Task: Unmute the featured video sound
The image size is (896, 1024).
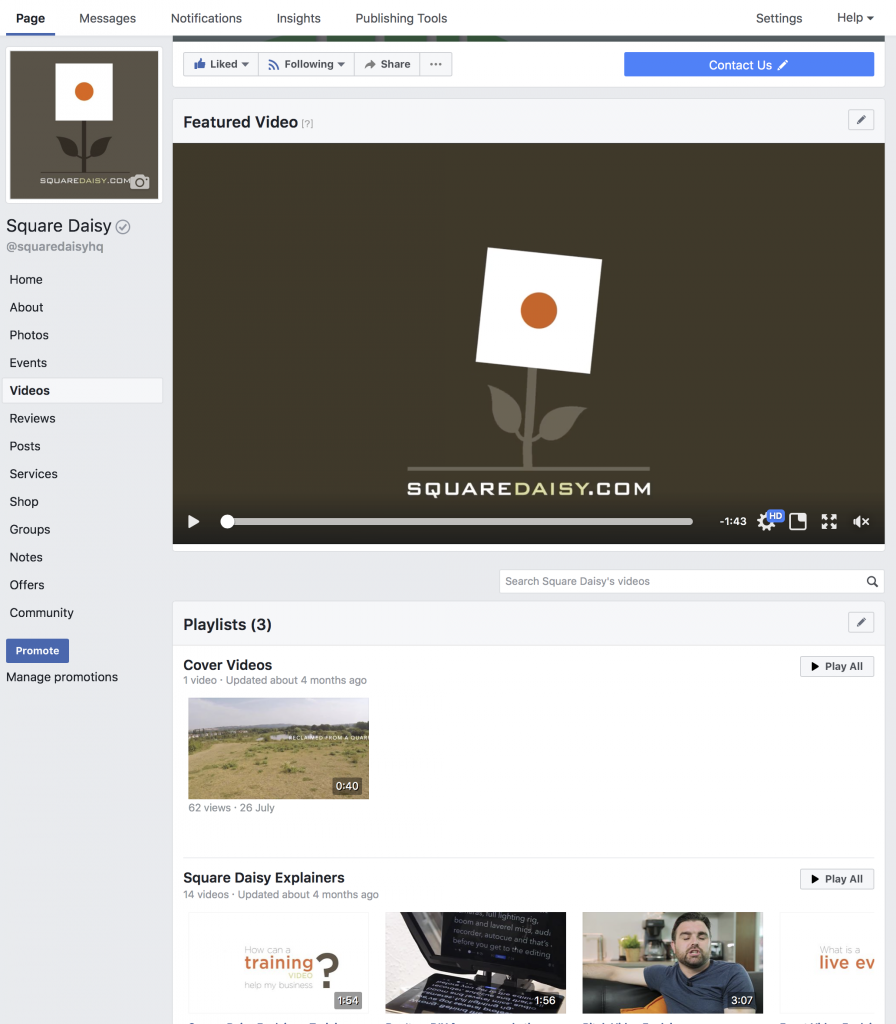Action: pos(861,521)
